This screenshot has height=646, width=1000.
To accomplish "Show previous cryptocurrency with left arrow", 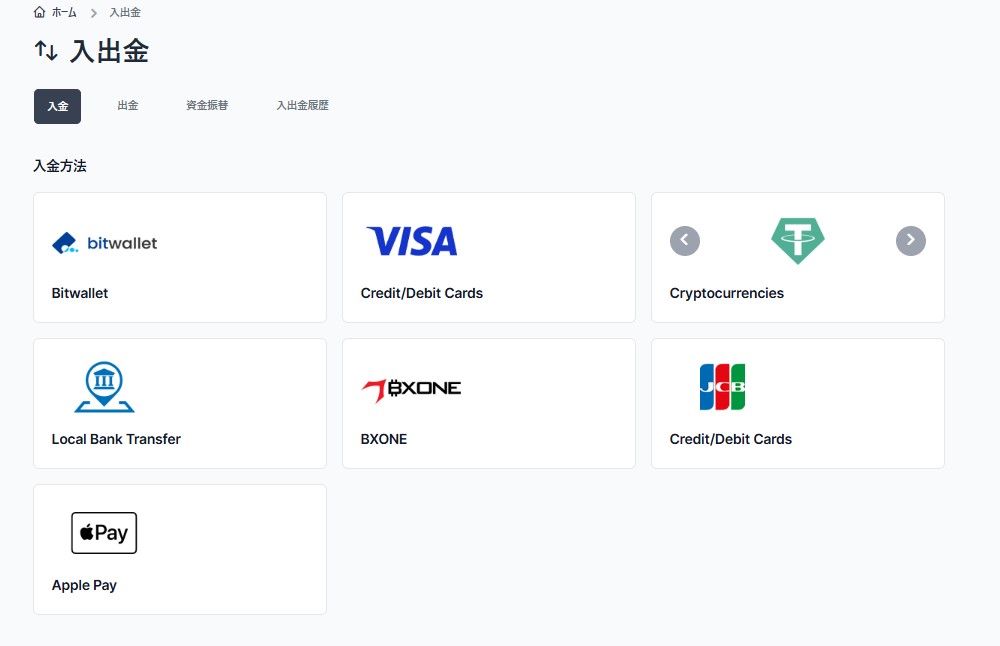I will pos(685,240).
